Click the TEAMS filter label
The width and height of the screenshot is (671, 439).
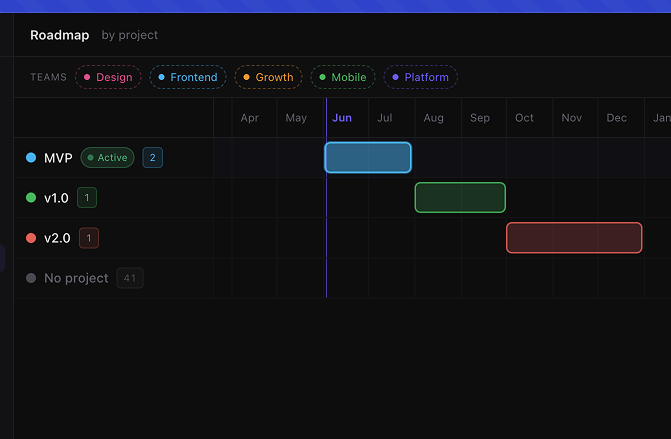tap(48, 77)
